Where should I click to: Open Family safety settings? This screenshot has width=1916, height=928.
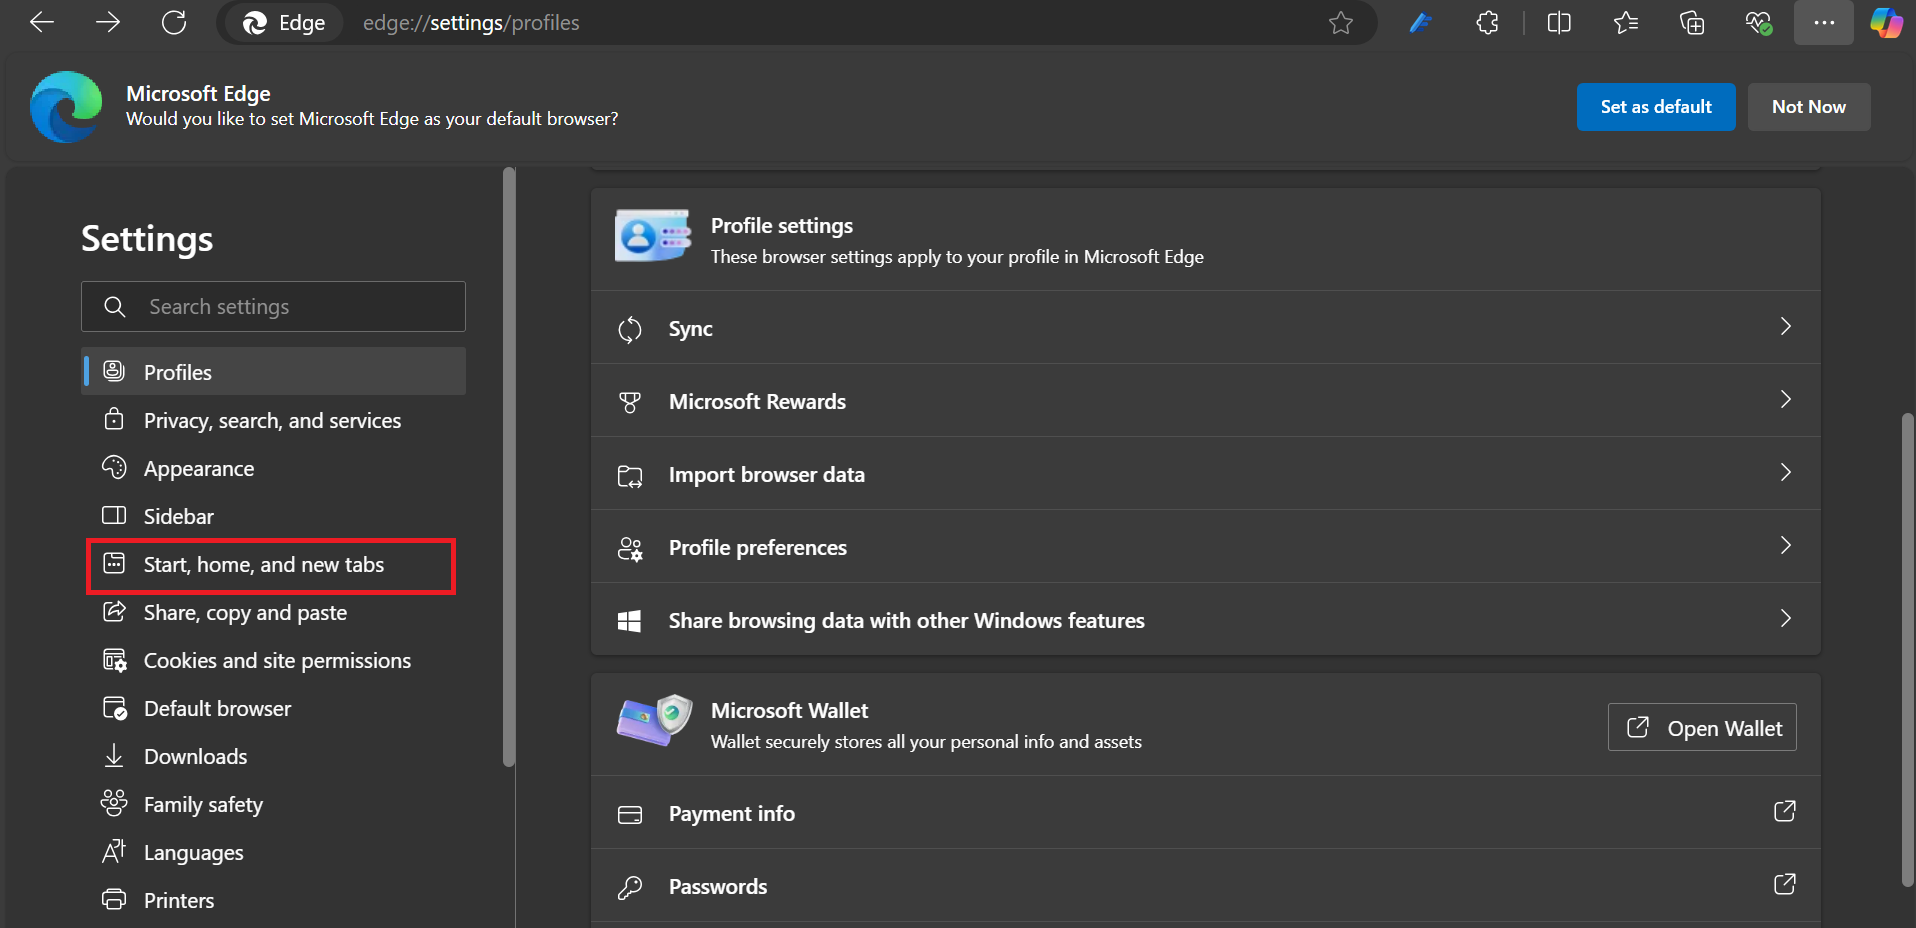pos(273,804)
